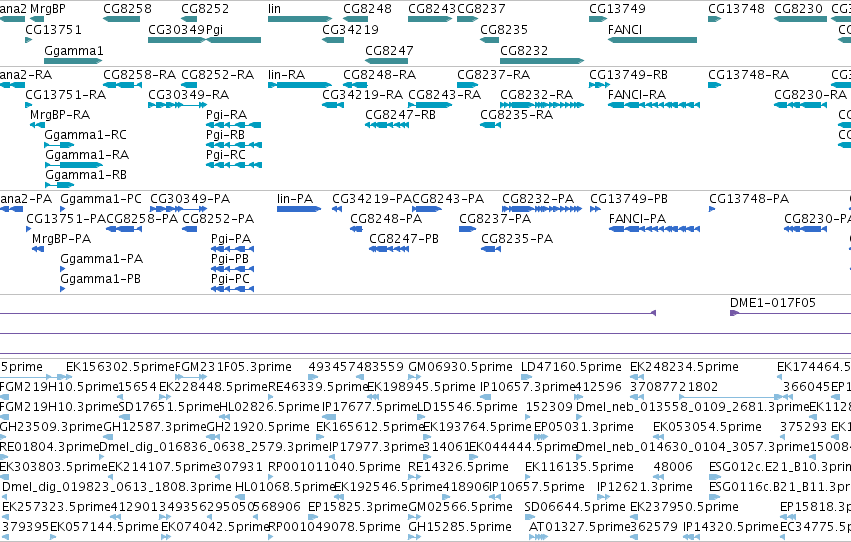
Task: Select the Ggamma1 gene bar
Action: tap(73, 61)
